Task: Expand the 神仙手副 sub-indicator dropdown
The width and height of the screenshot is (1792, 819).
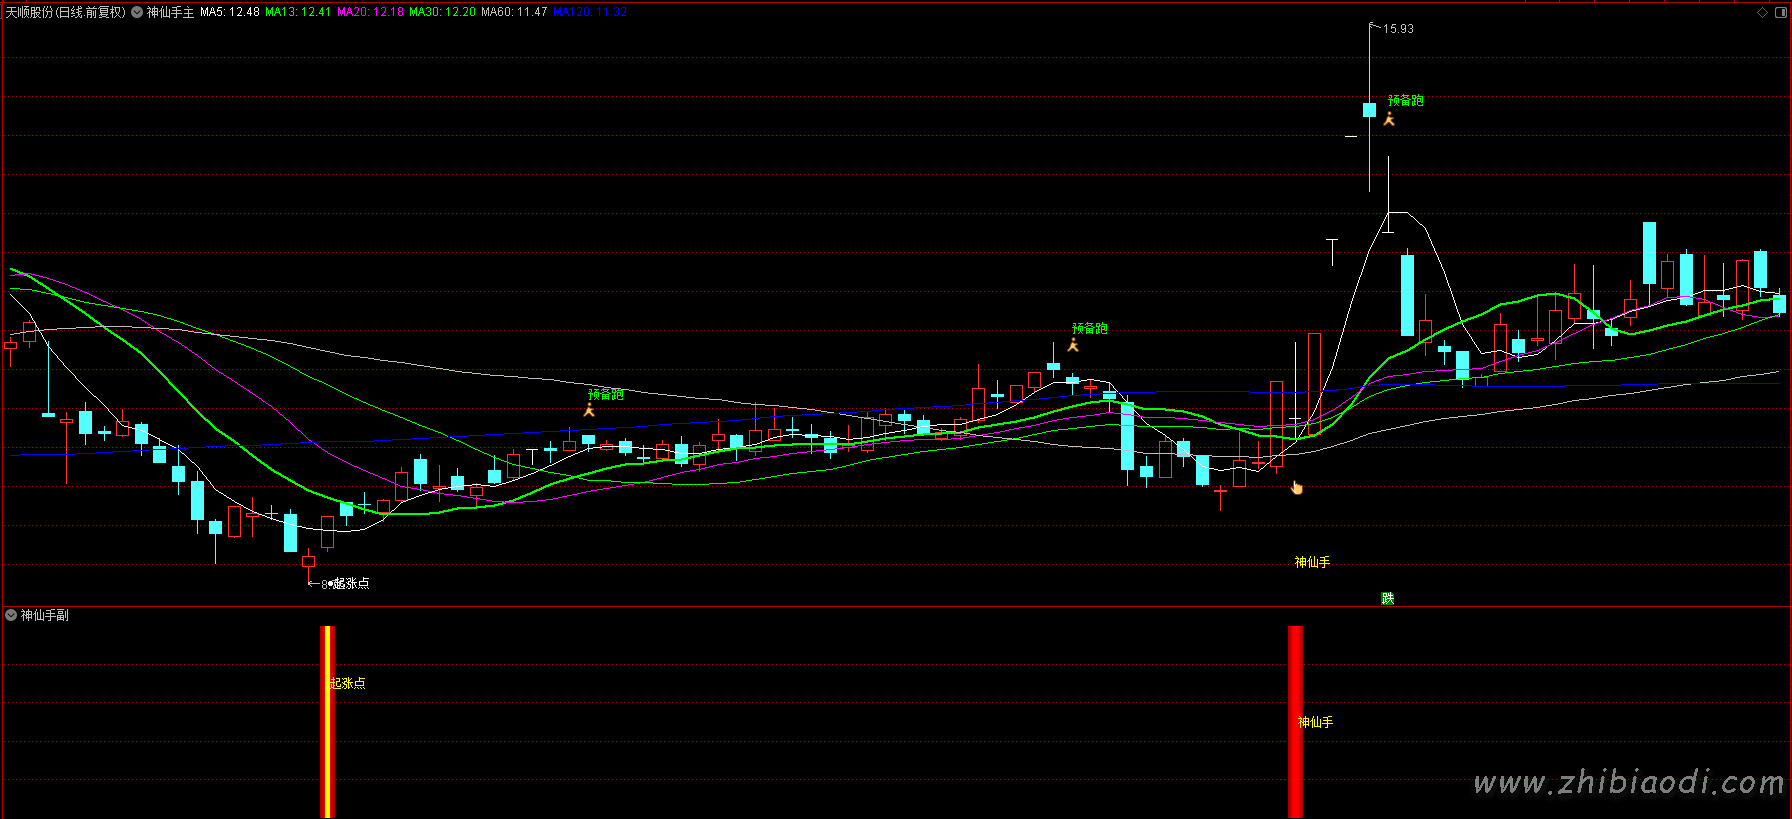Action: tap(11, 615)
